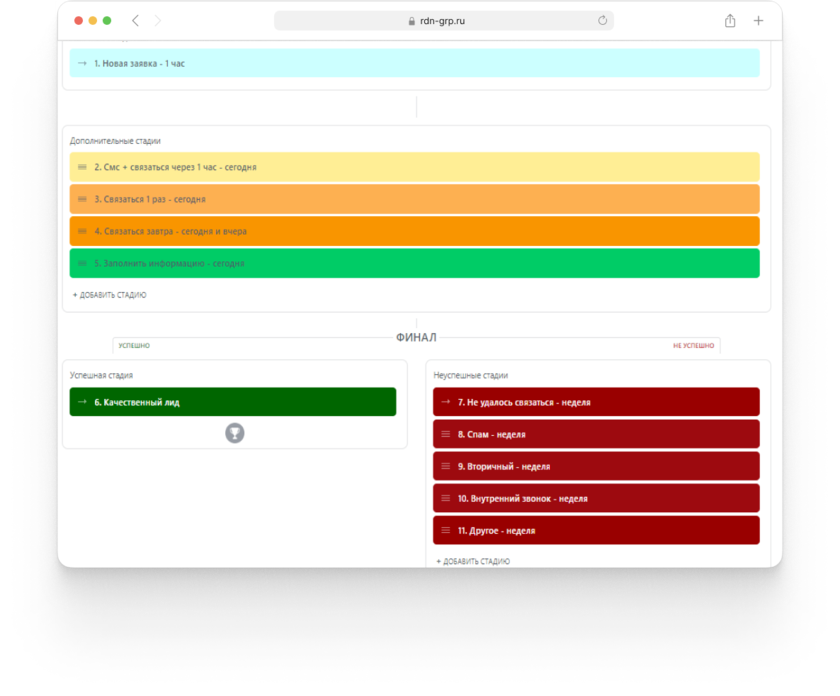Click the trophy icon under the successful stage
Image resolution: width=840 pixels, height=696 pixels.
pos(235,433)
